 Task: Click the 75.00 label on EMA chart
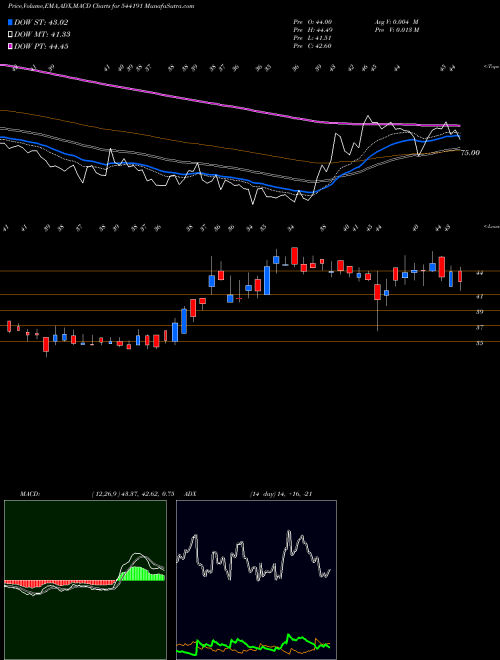[470, 153]
